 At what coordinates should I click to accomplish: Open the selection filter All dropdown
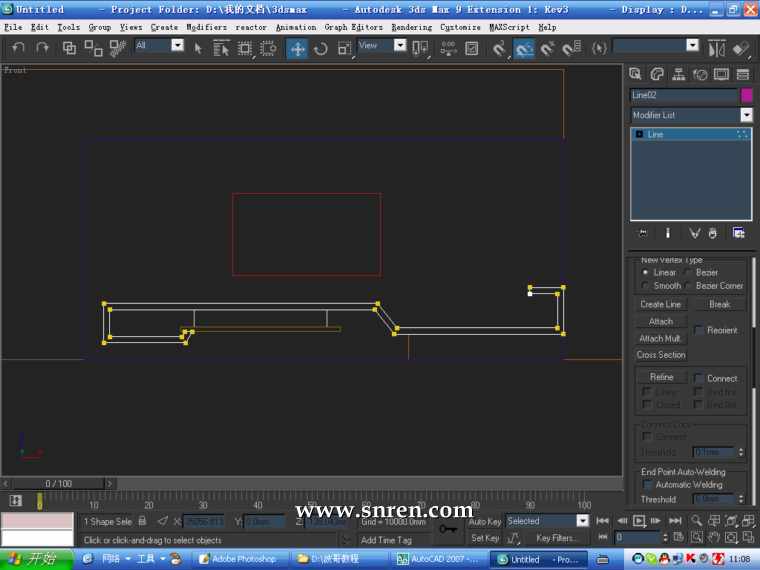[178, 46]
